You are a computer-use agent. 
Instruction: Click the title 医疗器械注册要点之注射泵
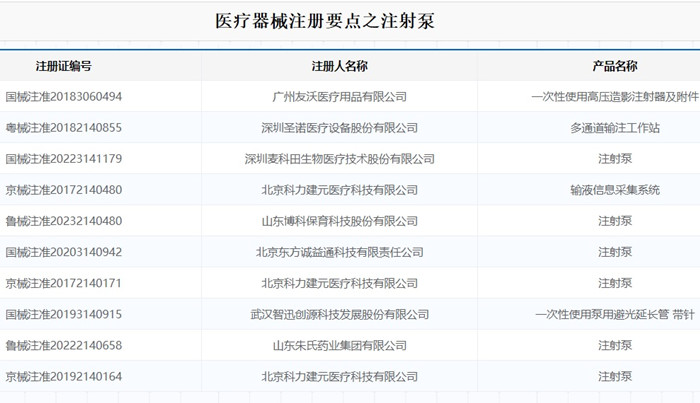click(325, 21)
